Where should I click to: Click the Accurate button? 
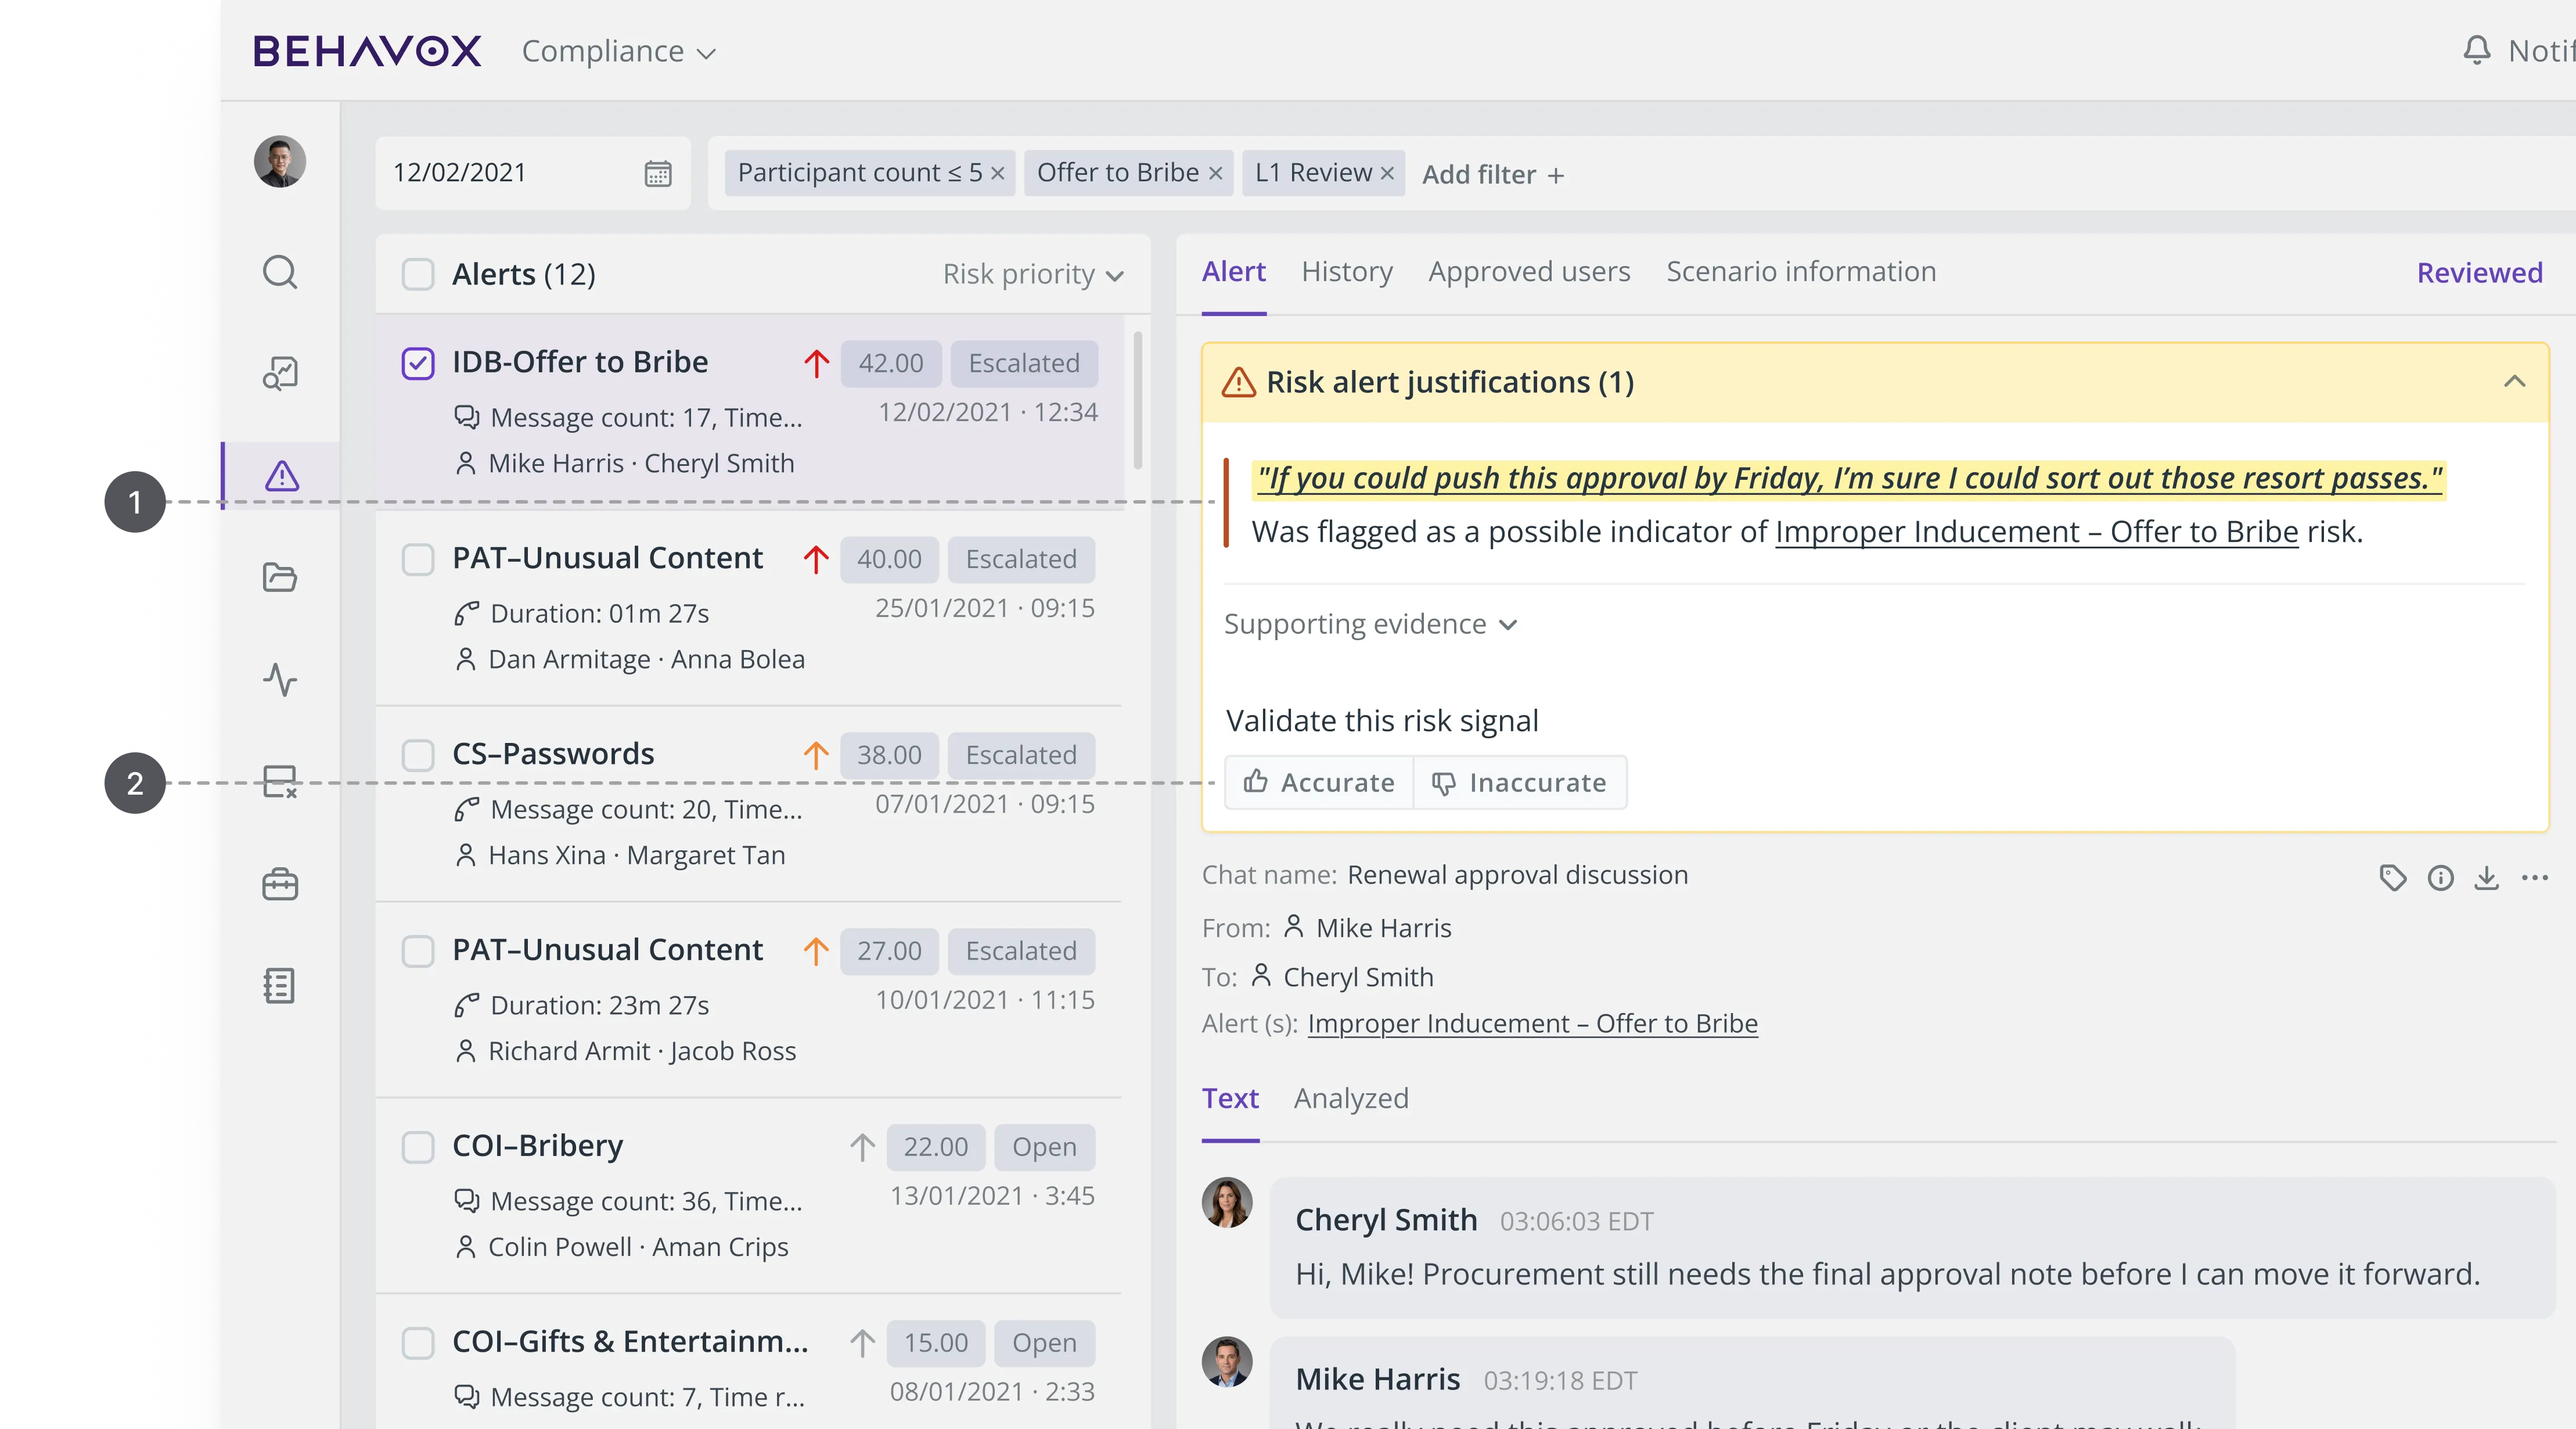[1319, 782]
